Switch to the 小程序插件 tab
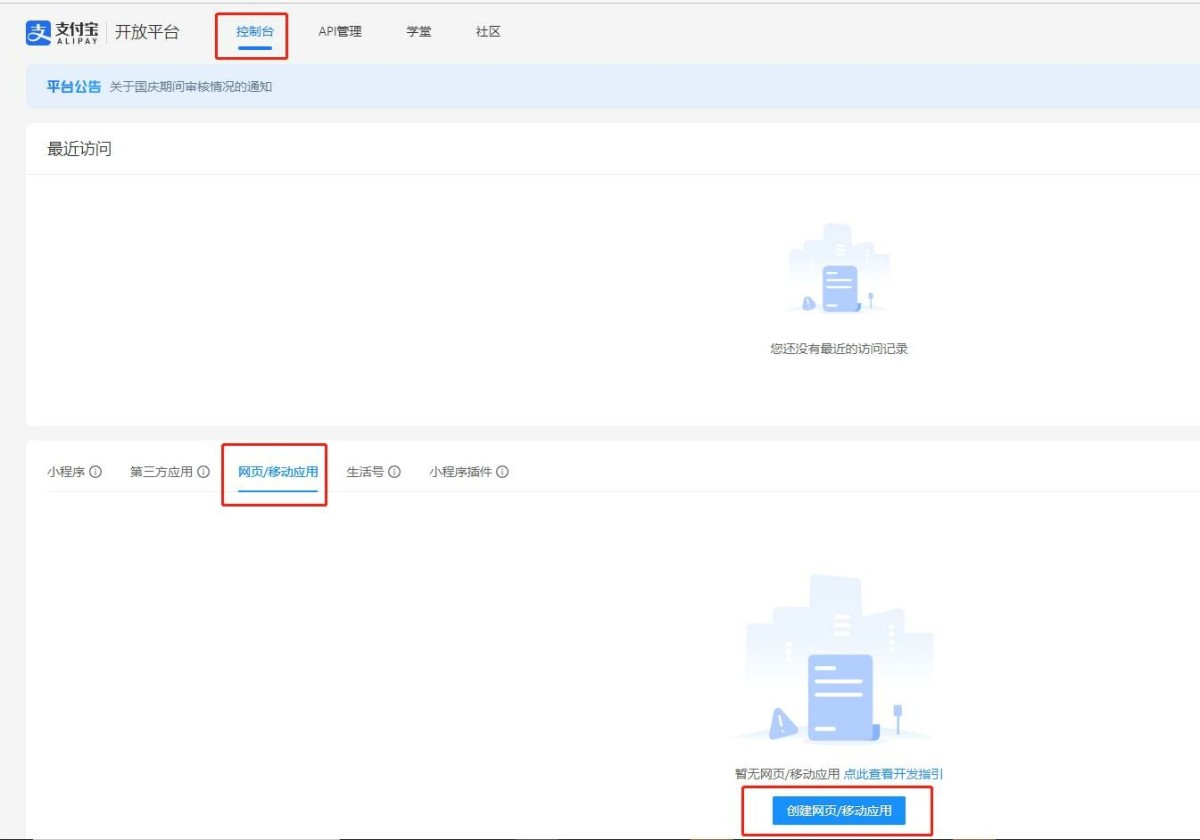This screenshot has height=840, width=1200. point(461,472)
